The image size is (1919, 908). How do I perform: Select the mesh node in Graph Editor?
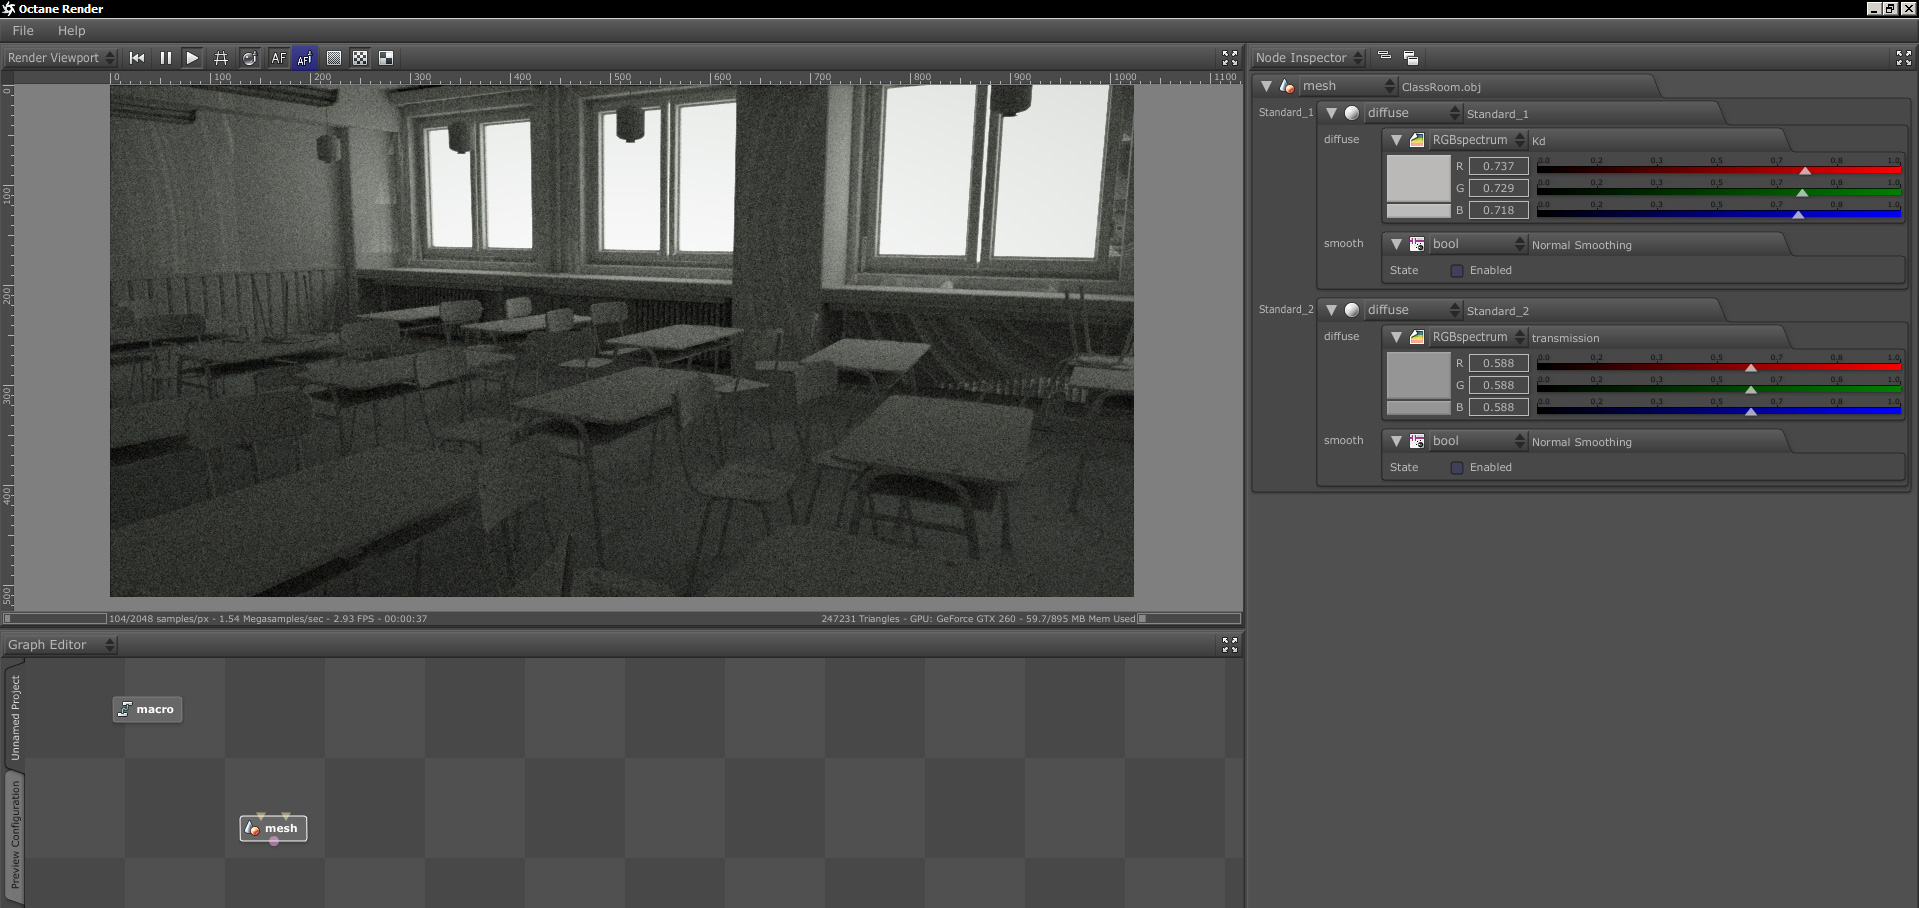273,828
